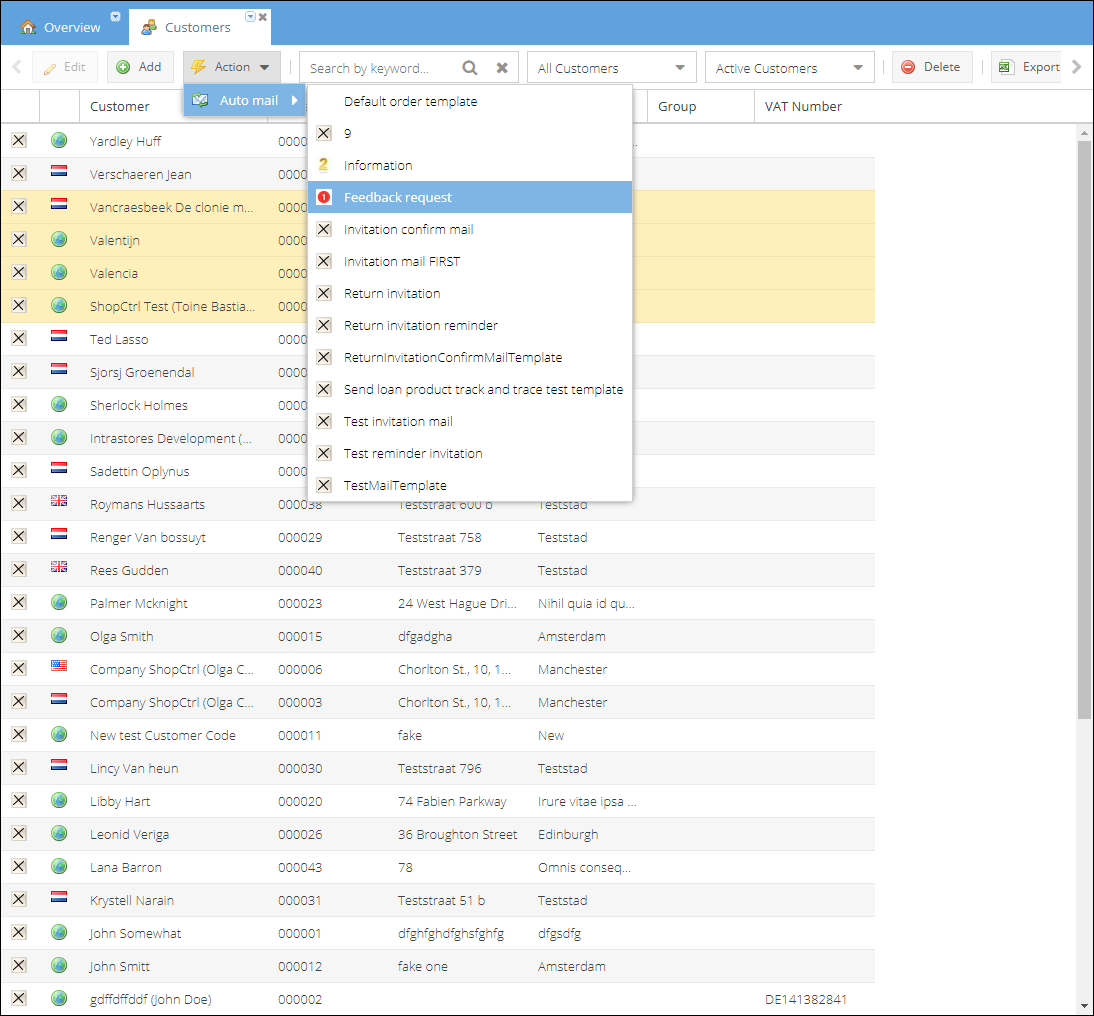
Task: Toggle the checkbox for Palmer Mcknight
Action: (x=19, y=603)
